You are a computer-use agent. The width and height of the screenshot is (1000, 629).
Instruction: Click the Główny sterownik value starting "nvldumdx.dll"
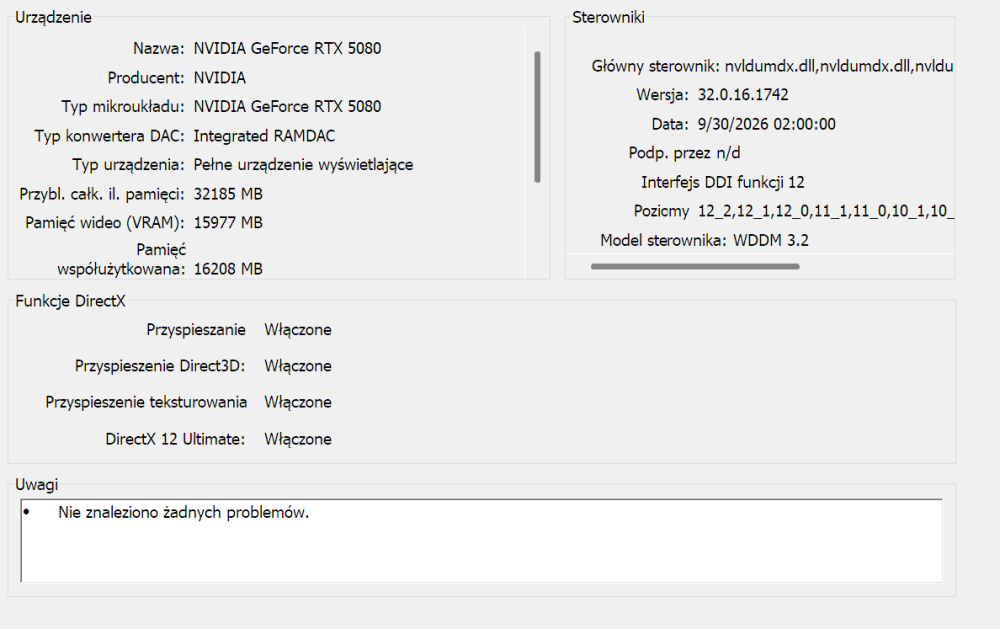(839, 66)
